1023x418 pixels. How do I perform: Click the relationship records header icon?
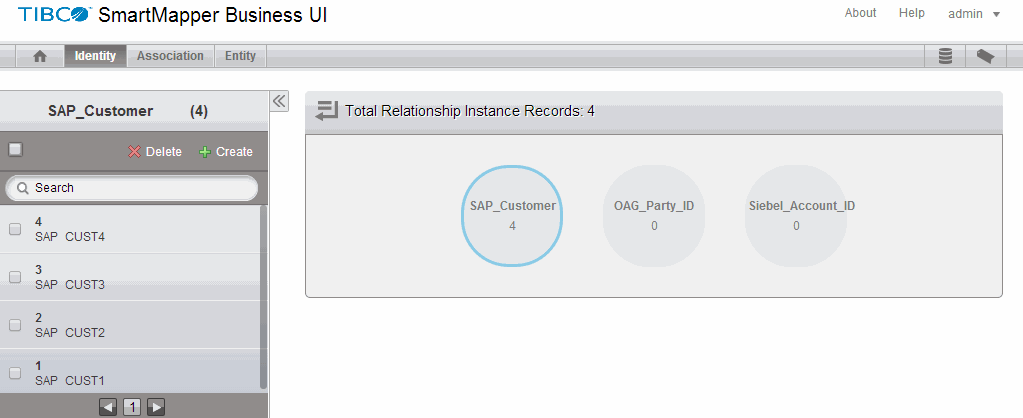327,111
